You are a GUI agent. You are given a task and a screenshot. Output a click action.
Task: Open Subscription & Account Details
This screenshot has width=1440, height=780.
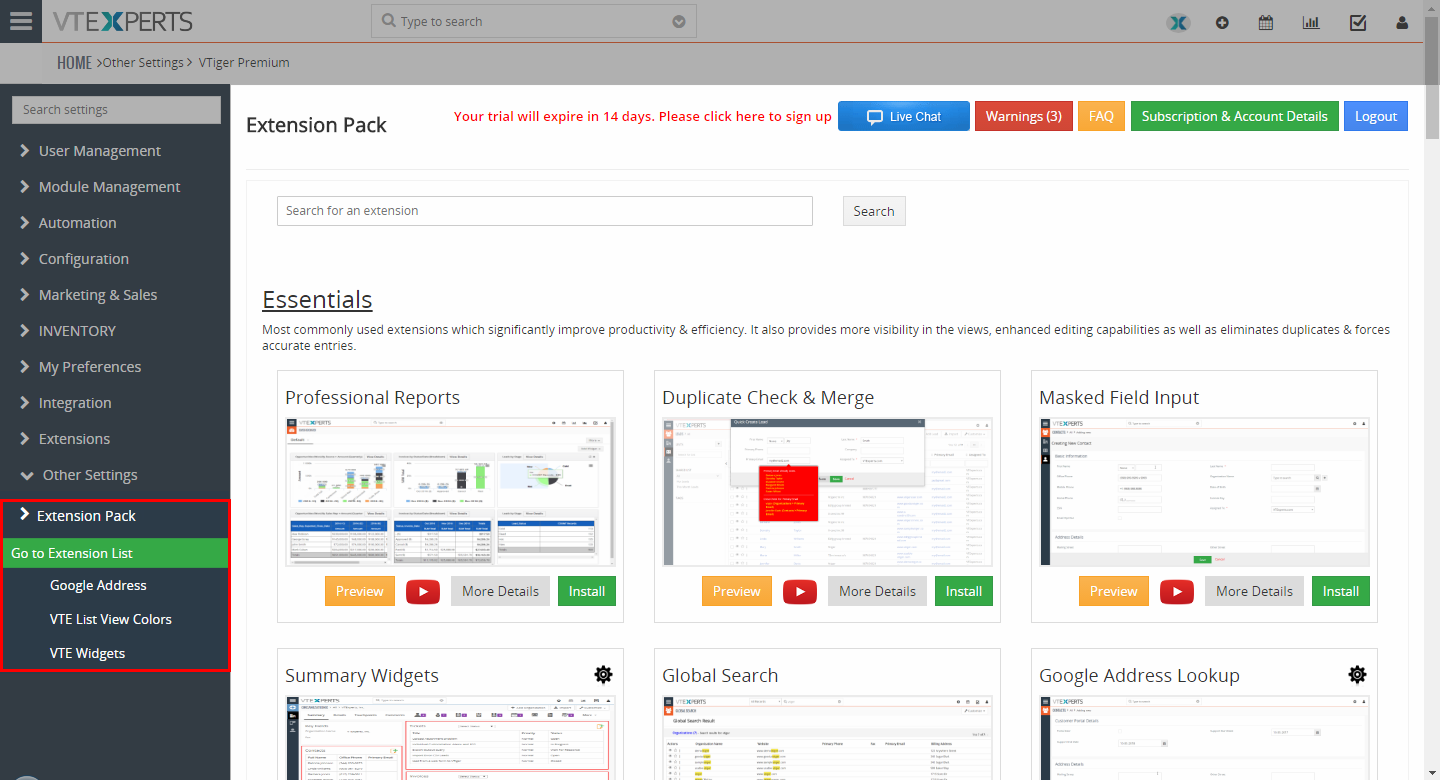[x=1235, y=116]
